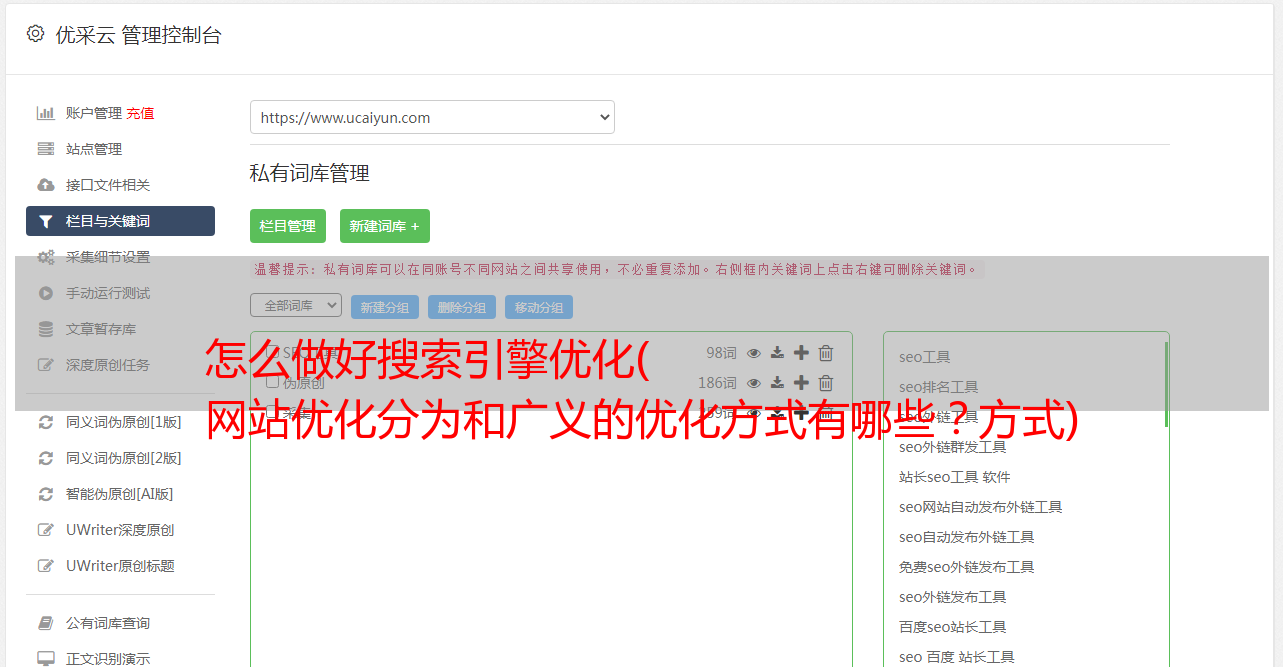The image size is (1283, 667).
Task: Select keyword 站长seo工具 软件
Action: [955, 477]
